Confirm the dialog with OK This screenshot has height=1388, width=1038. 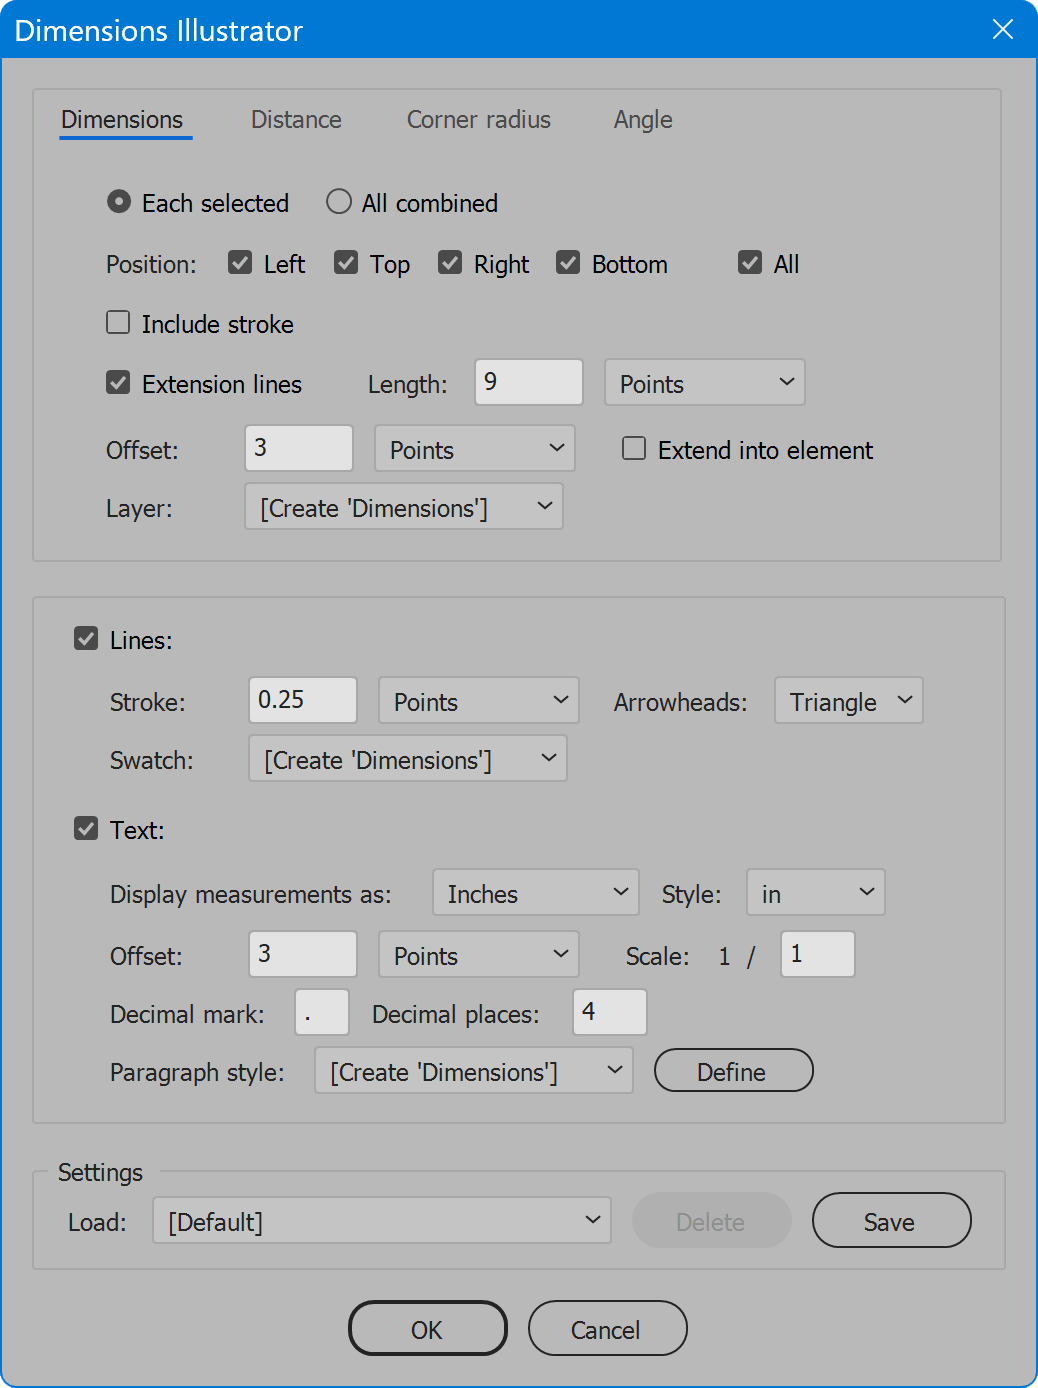[x=427, y=1329]
